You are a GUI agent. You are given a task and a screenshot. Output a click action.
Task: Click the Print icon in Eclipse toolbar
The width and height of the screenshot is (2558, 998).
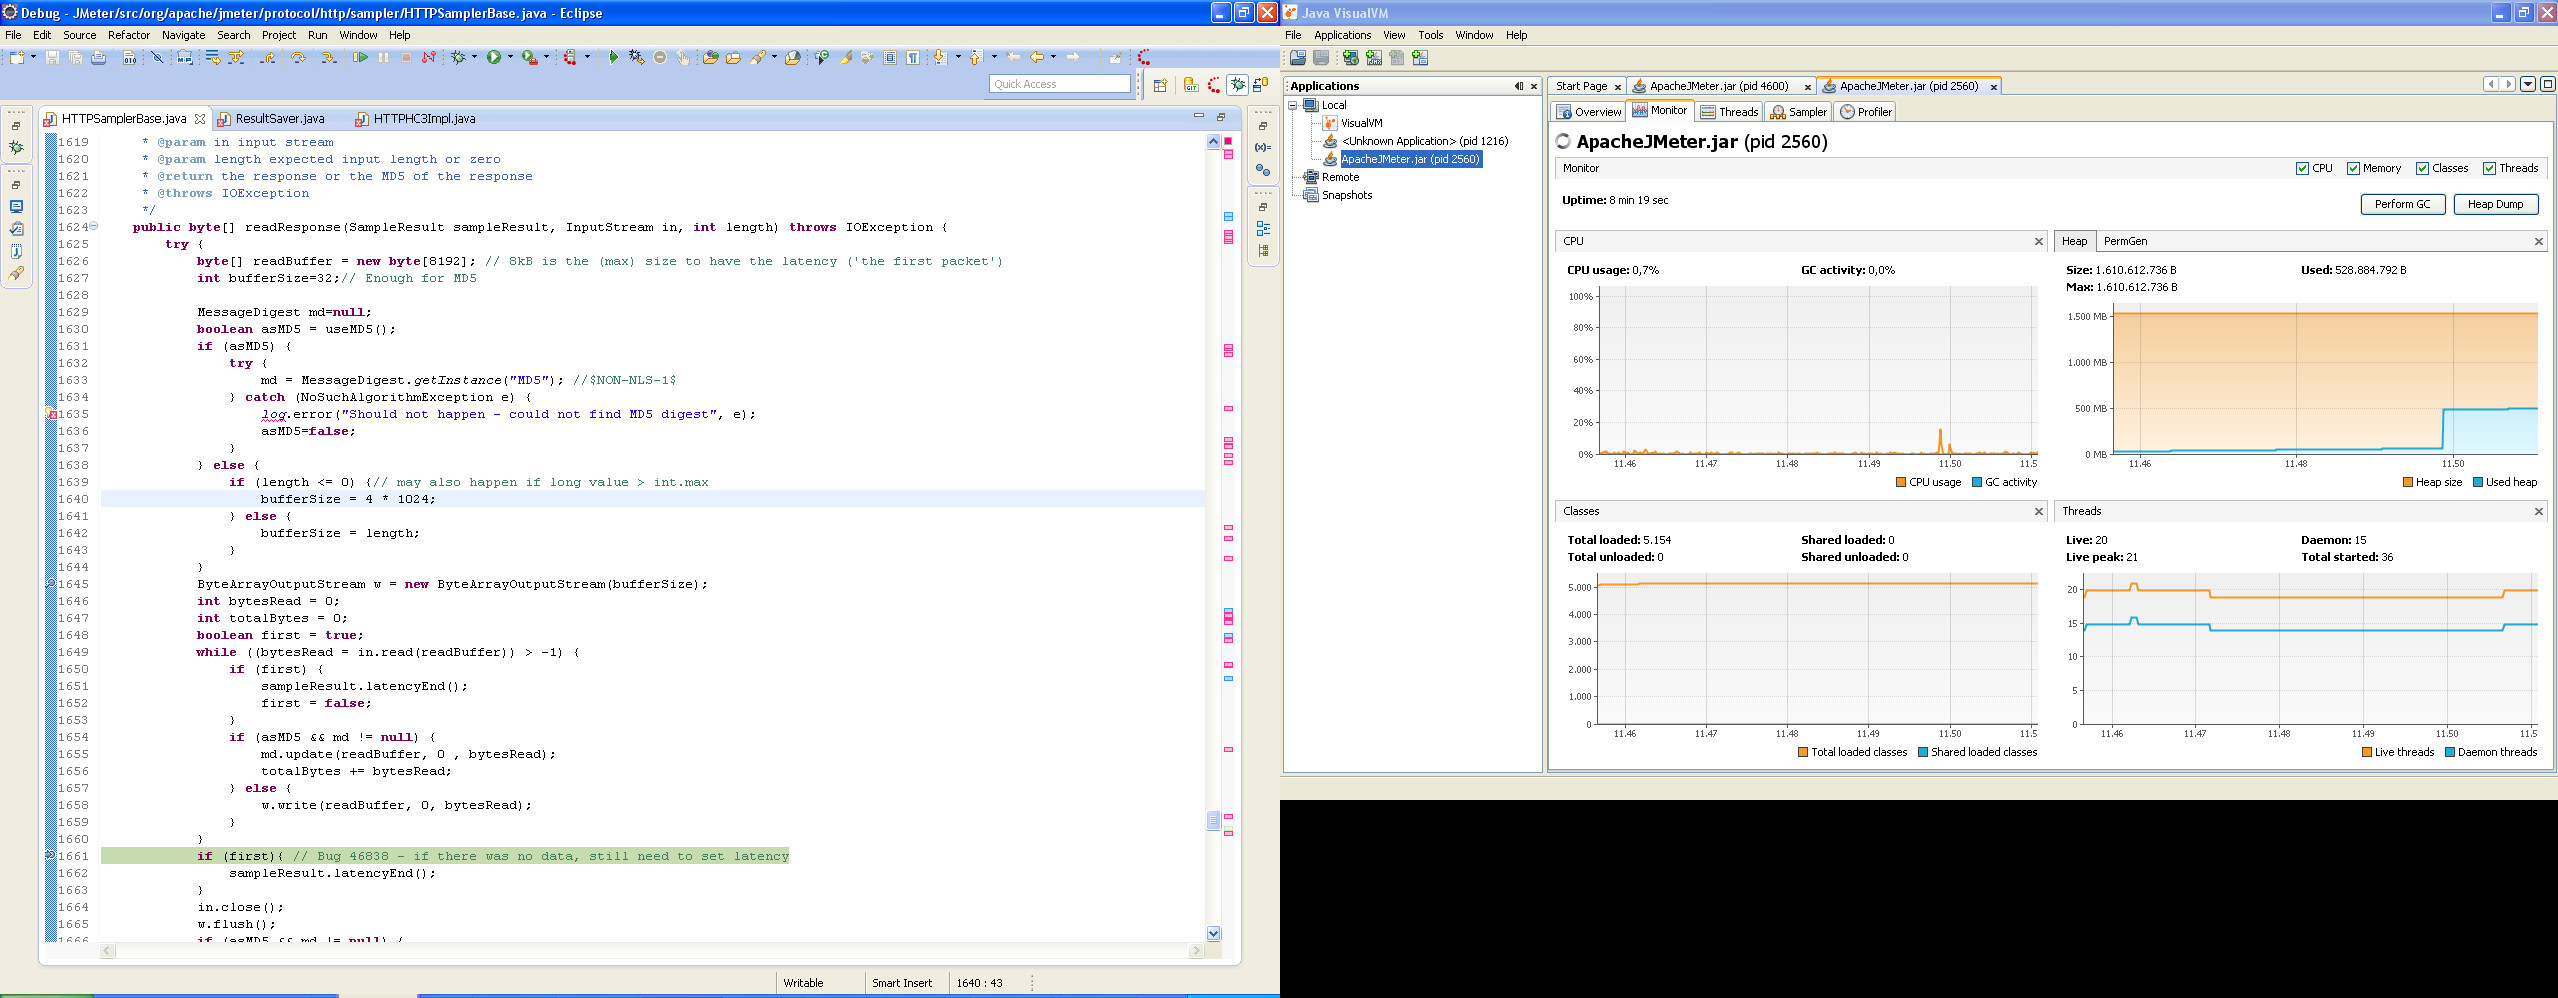pyautogui.click(x=98, y=58)
